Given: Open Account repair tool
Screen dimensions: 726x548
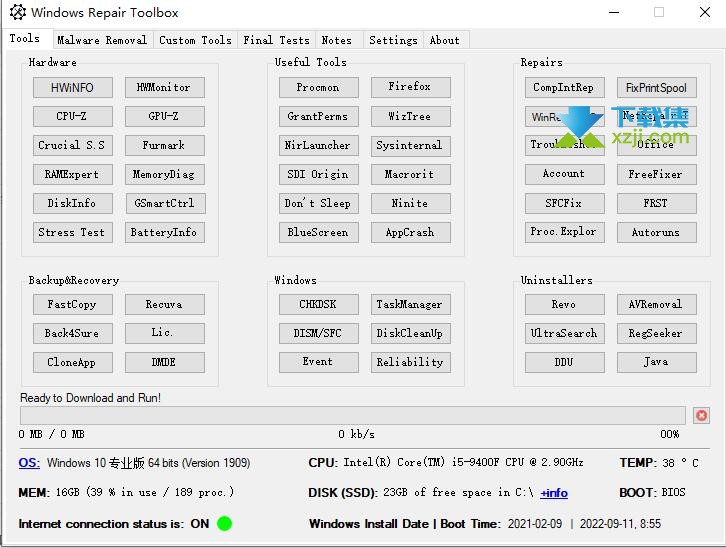Looking at the screenshot, I should (564, 174).
